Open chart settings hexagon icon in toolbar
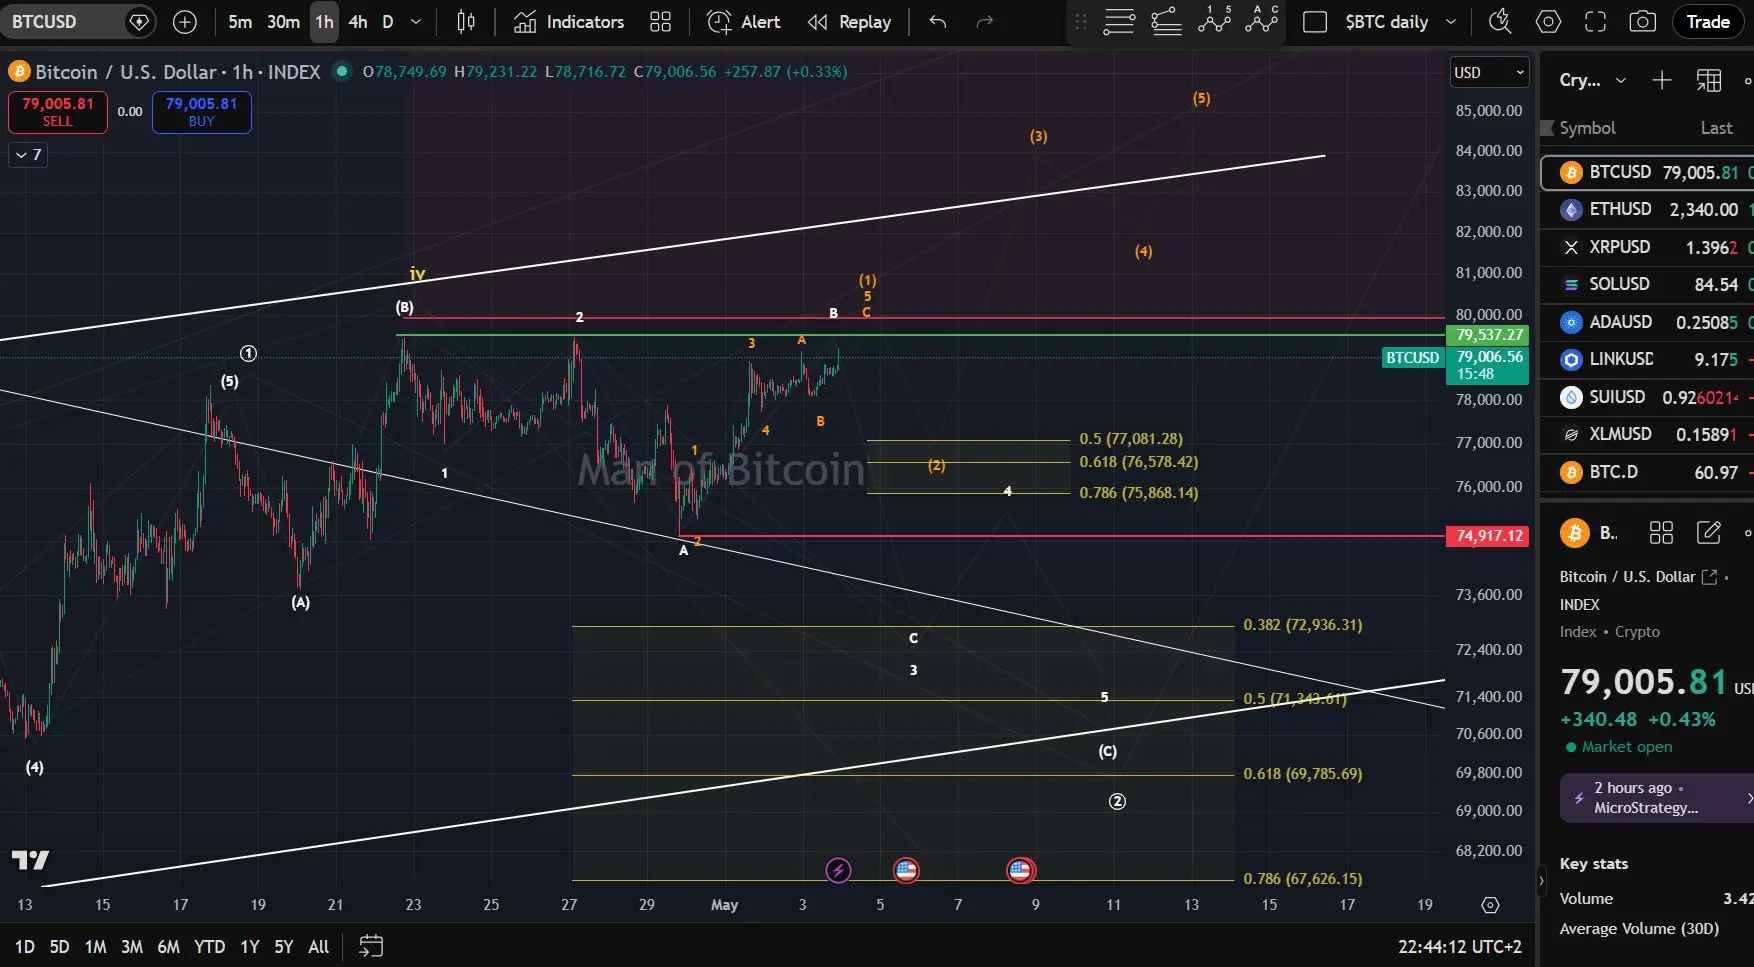1754x967 pixels. click(x=1548, y=22)
